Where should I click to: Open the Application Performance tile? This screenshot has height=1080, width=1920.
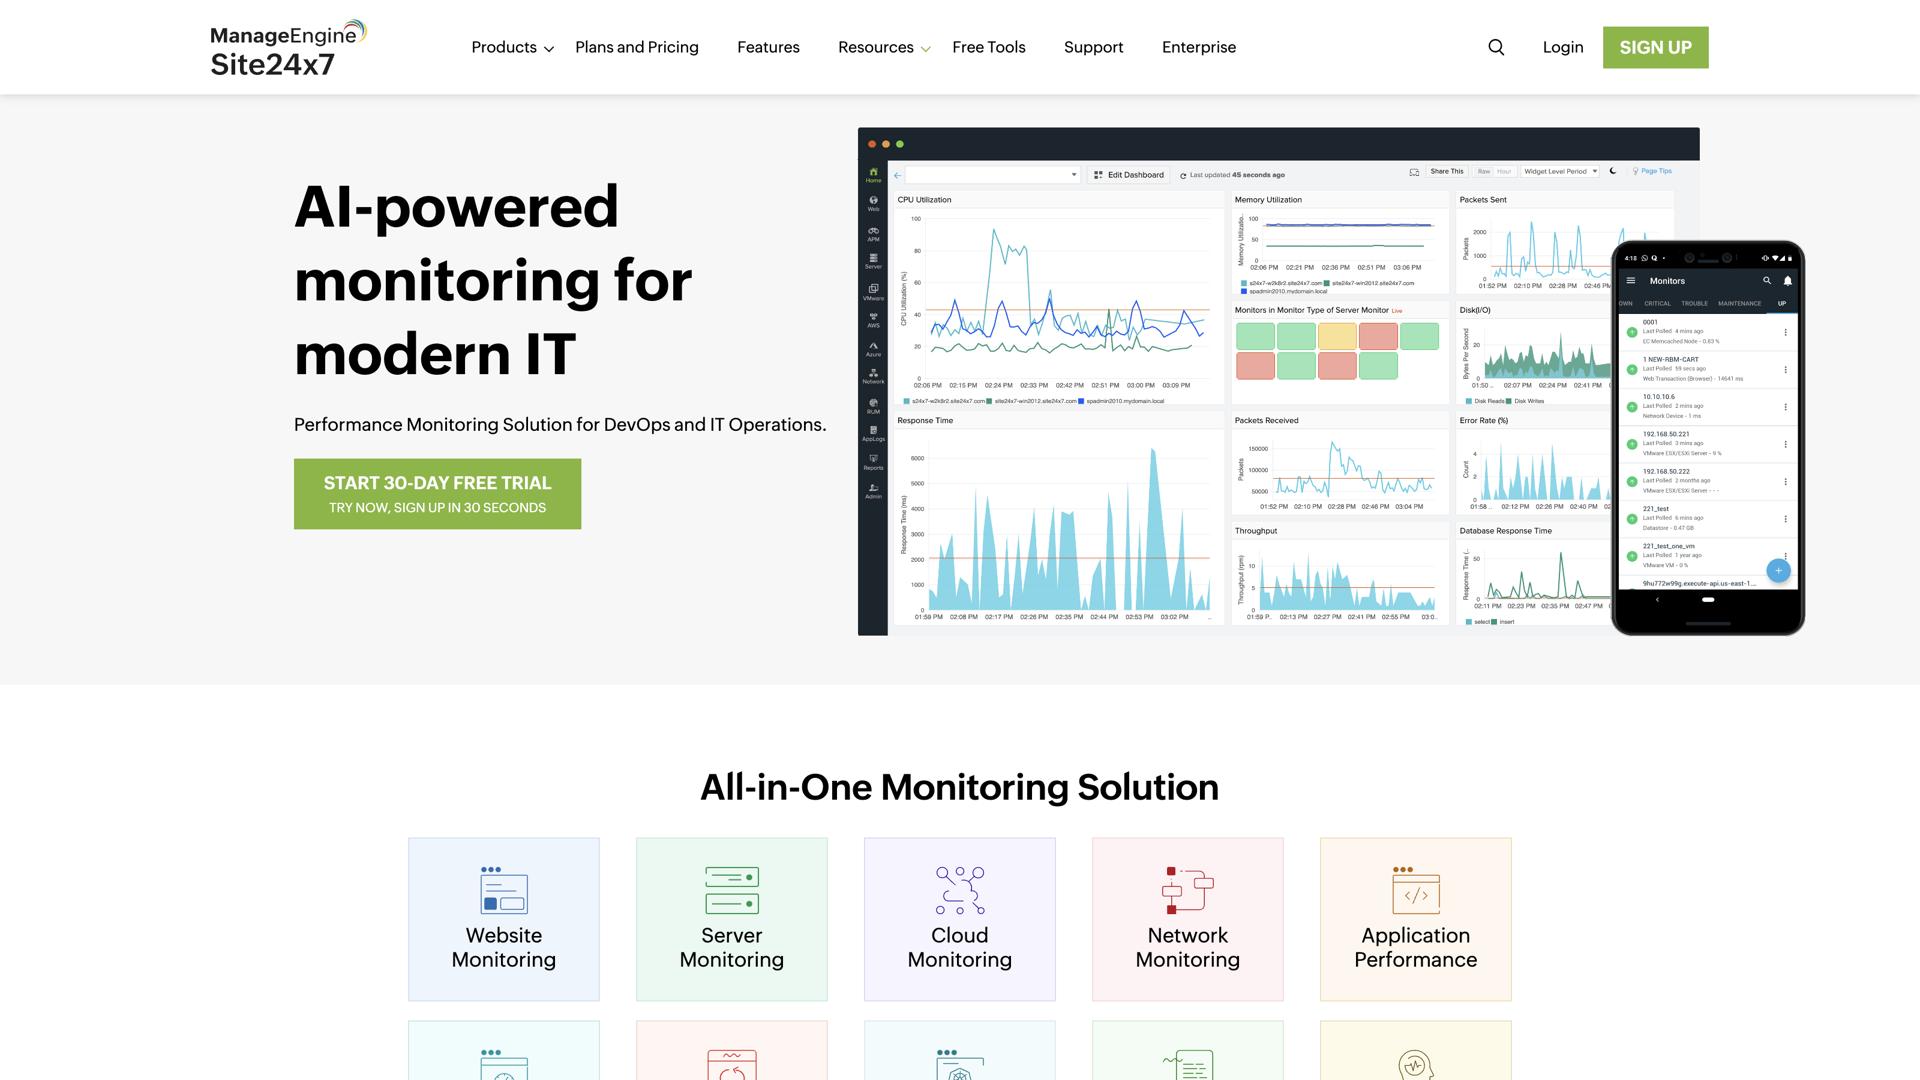[x=1416, y=919]
